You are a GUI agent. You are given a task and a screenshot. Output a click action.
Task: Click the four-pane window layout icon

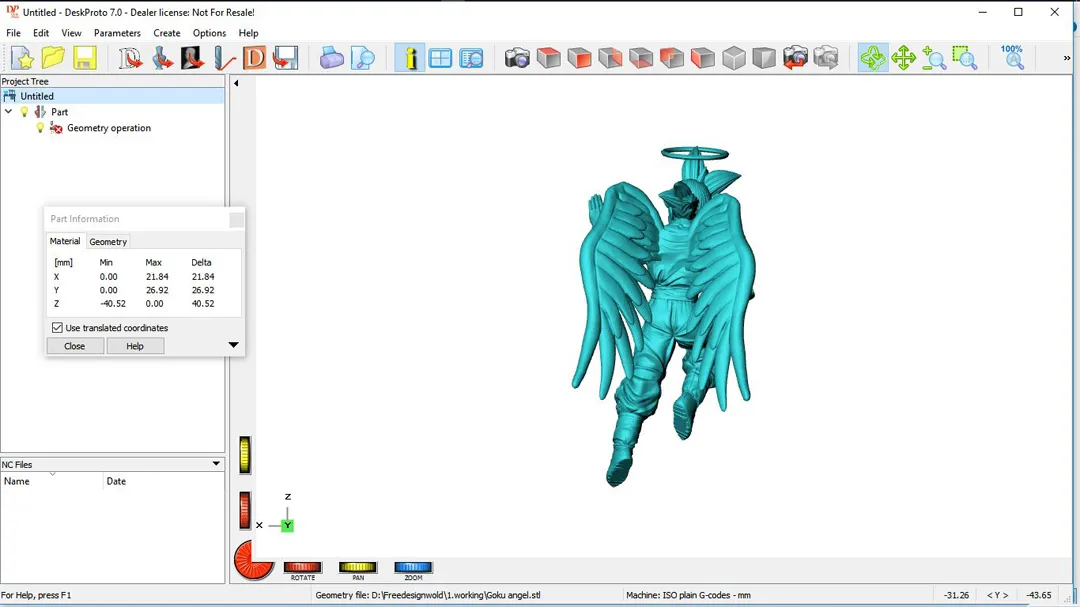point(440,59)
